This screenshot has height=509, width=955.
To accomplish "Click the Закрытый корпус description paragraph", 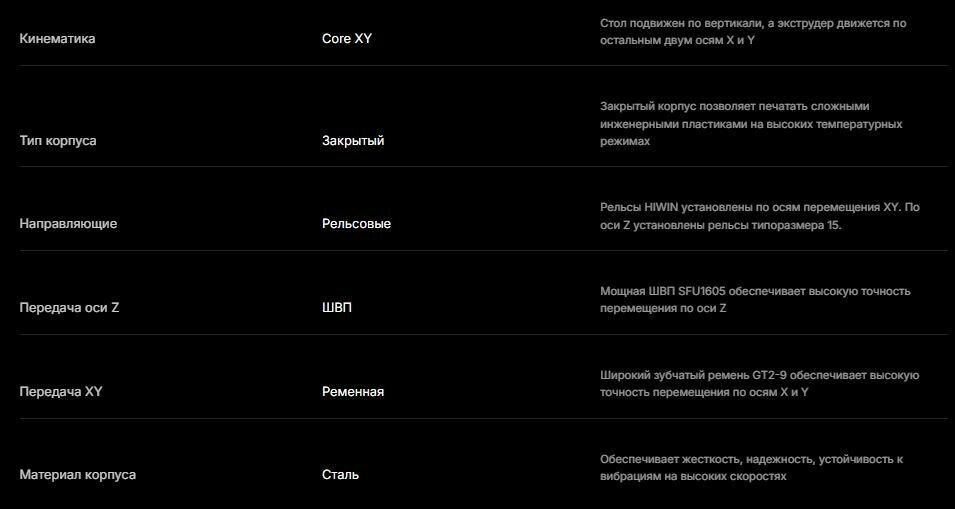I will tap(751, 124).
